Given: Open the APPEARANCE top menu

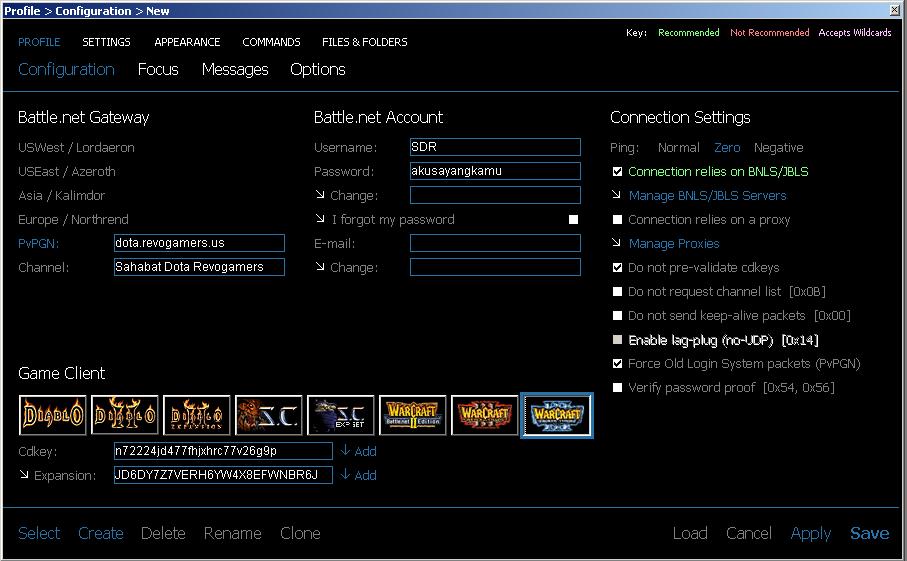Looking at the screenshot, I should (187, 42).
